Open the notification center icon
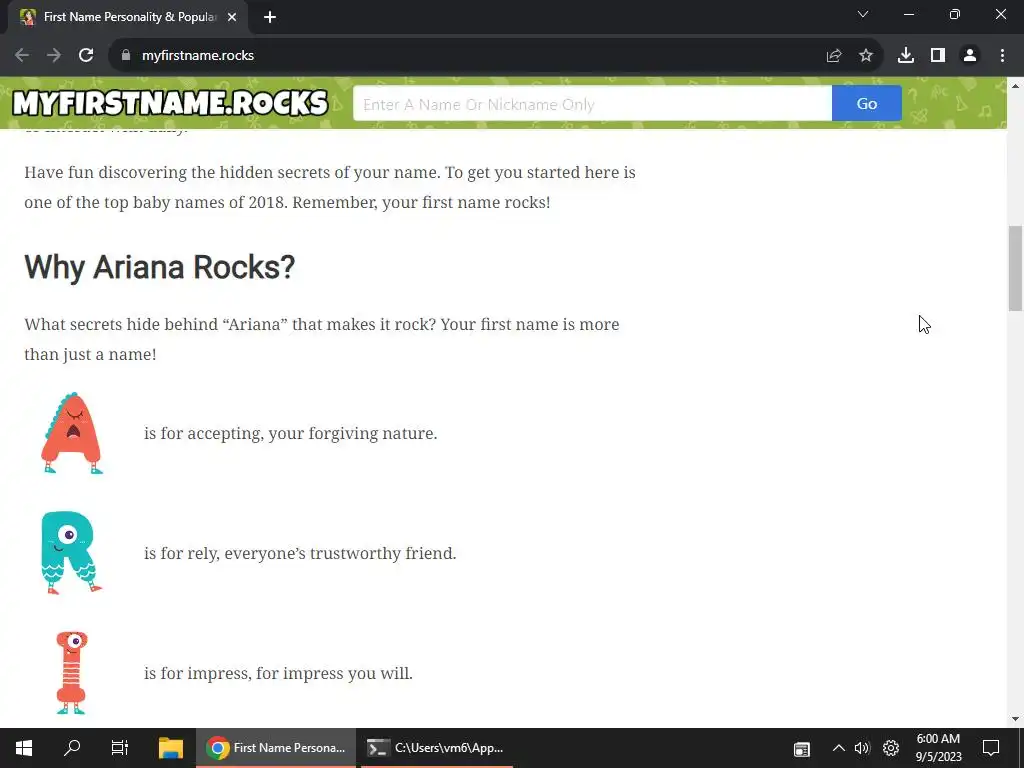The image size is (1024, 768). tap(991, 748)
